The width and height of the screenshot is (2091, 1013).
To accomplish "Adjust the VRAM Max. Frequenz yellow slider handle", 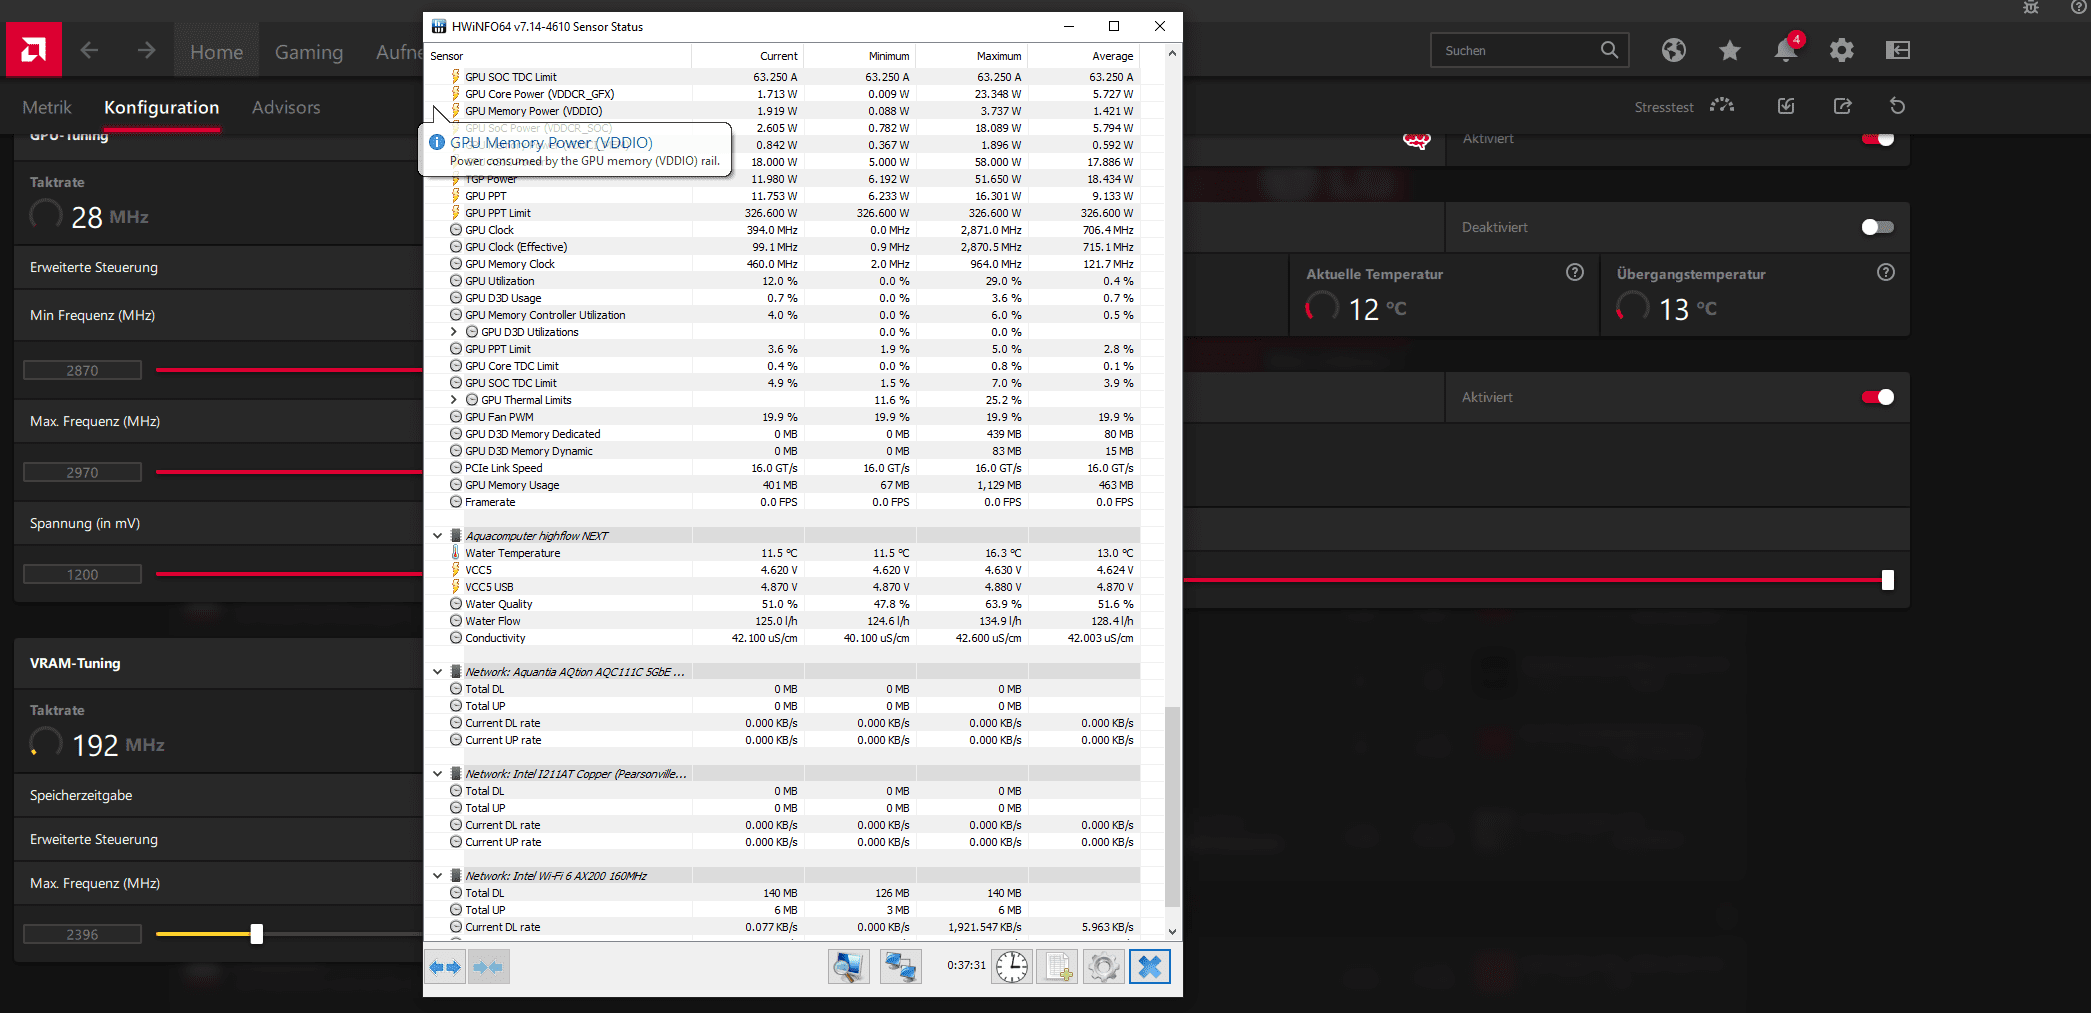I will click(257, 934).
